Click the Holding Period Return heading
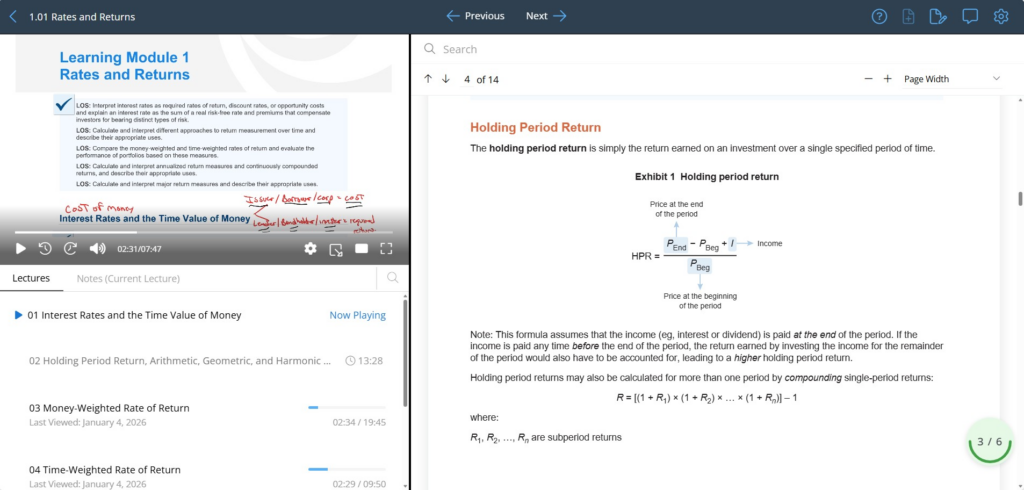This screenshot has height=490, width=1024. (x=536, y=127)
